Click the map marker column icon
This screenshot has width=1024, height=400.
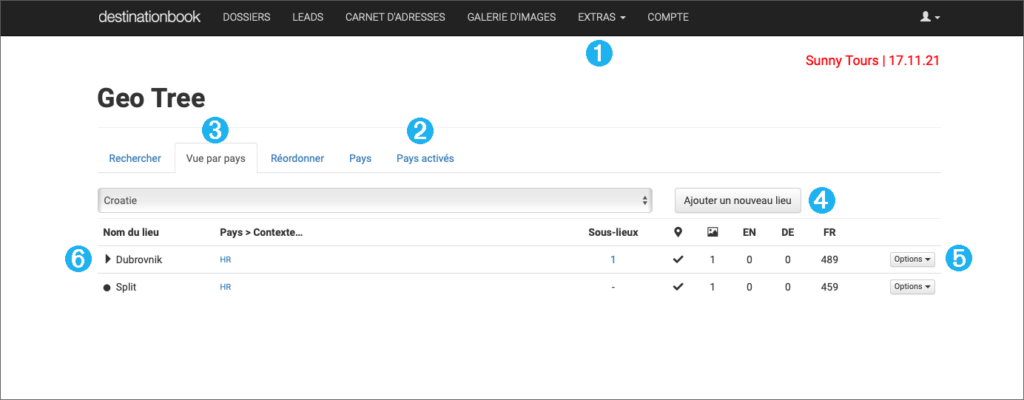pos(679,232)
